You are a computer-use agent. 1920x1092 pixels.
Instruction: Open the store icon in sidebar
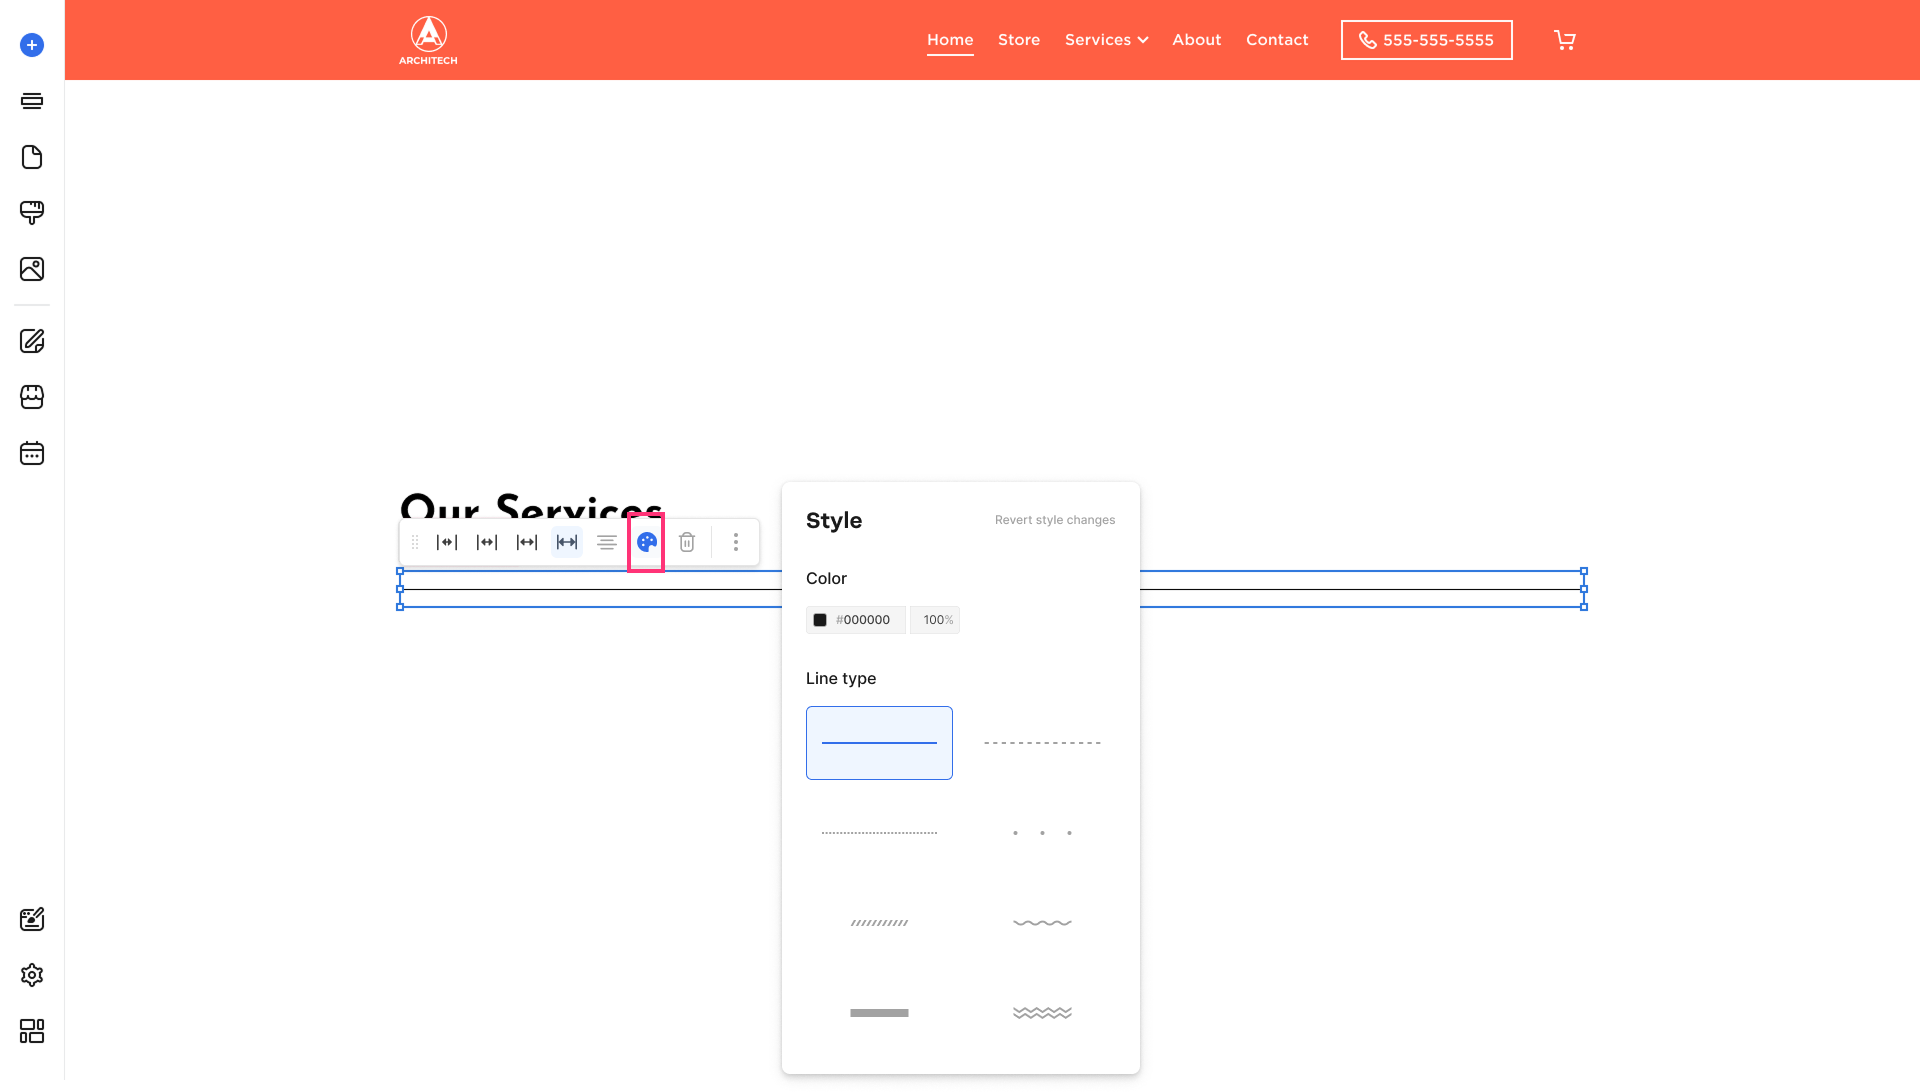32,397
